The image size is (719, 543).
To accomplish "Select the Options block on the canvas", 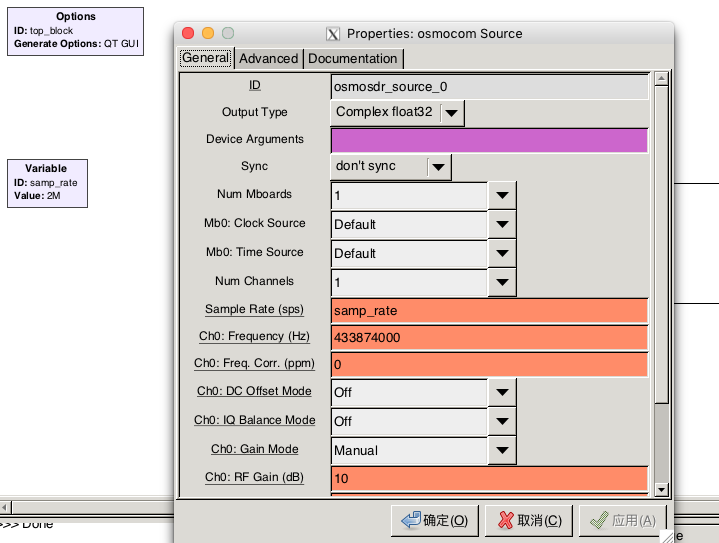I will coord(76,31).
